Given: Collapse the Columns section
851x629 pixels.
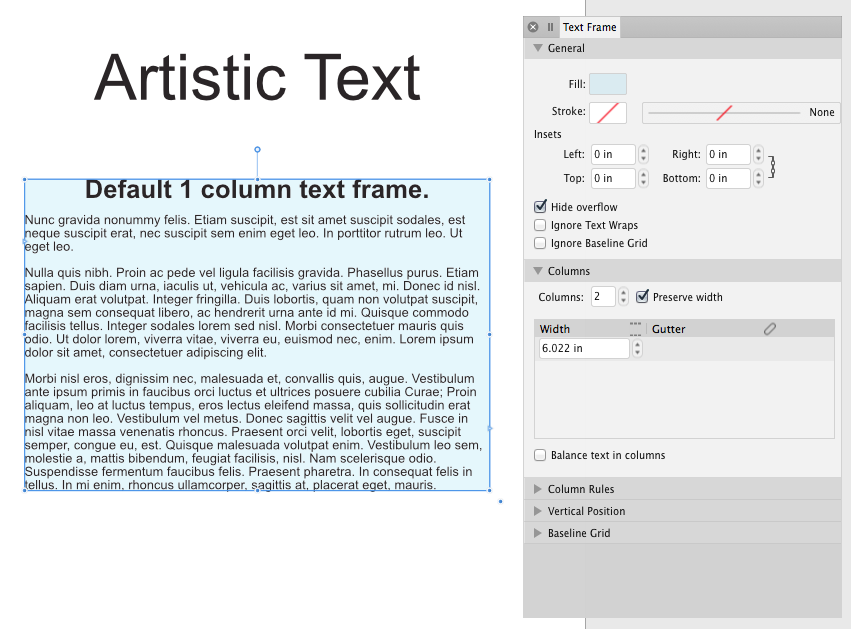Looking at the screenshot, I should pyautogui.click(x=538, y=271).
